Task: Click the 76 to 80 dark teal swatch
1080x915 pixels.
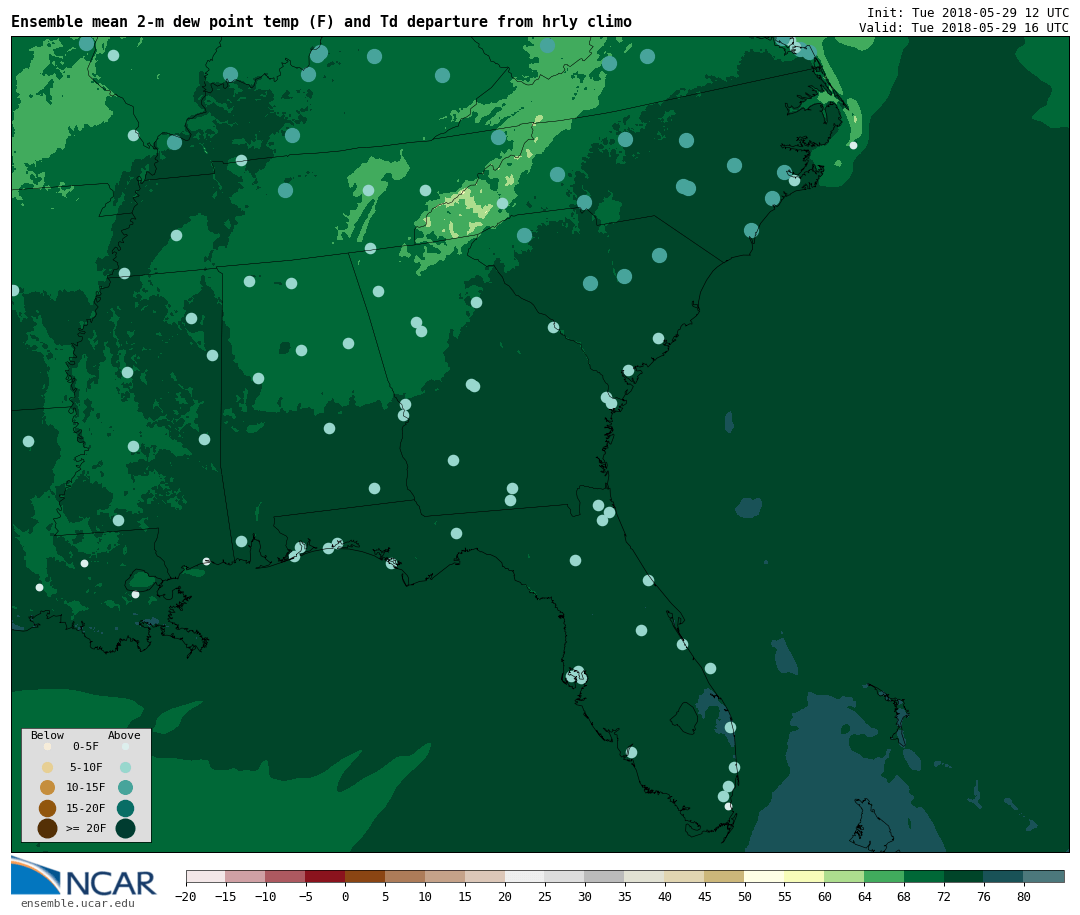Action: (x=1004, y=876)
